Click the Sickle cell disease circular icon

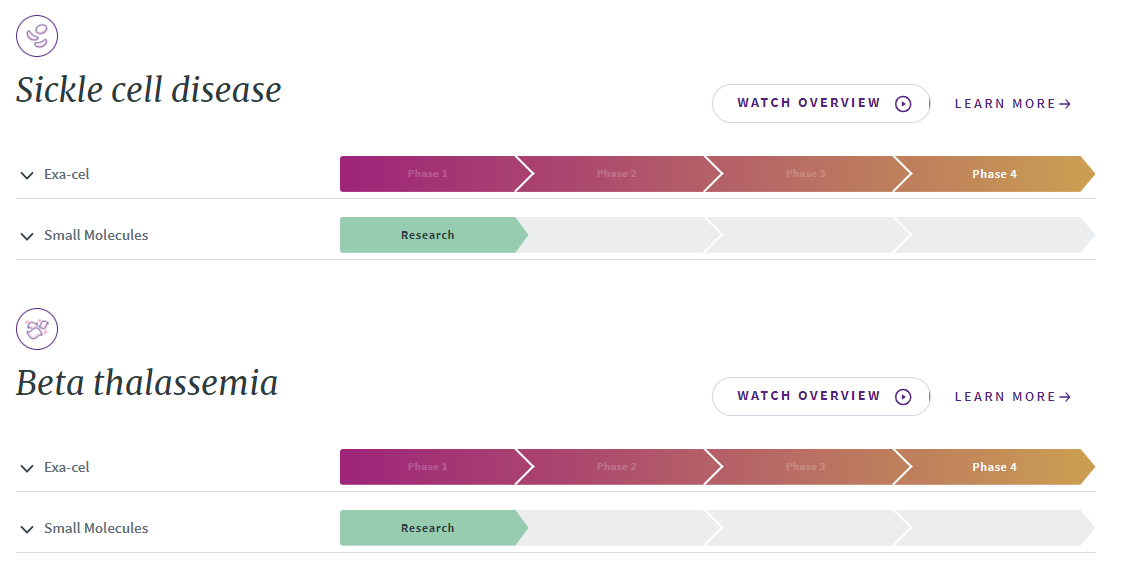(x=37, y=36)
